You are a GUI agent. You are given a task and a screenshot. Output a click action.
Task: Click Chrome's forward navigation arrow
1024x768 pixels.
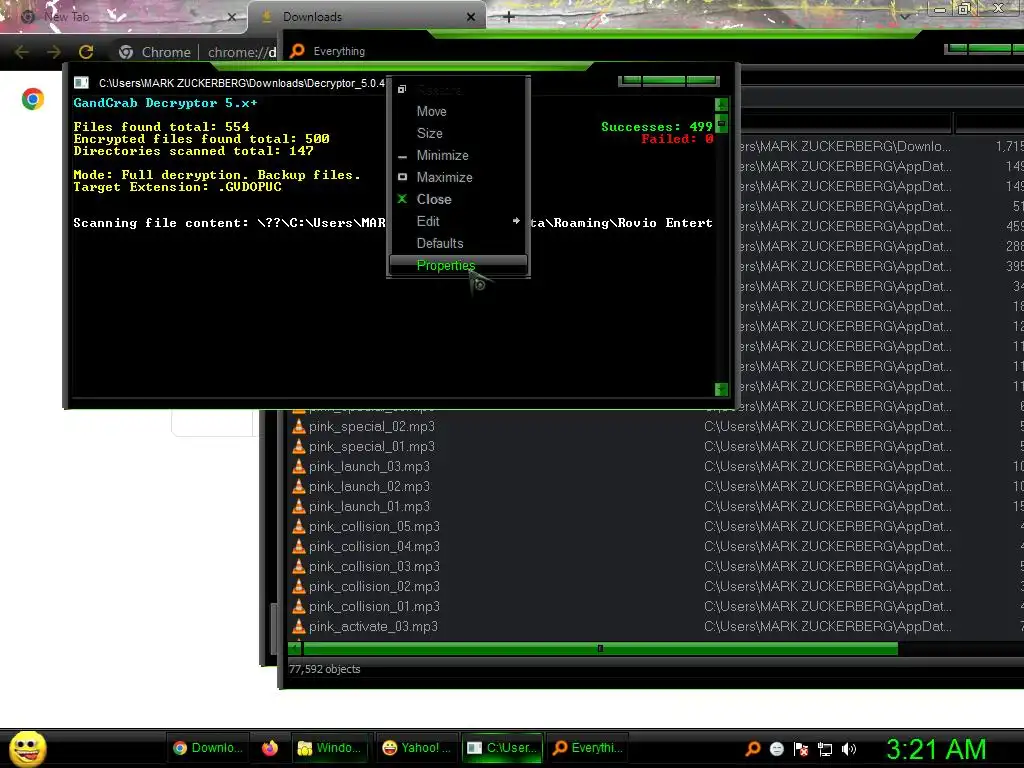54,52
